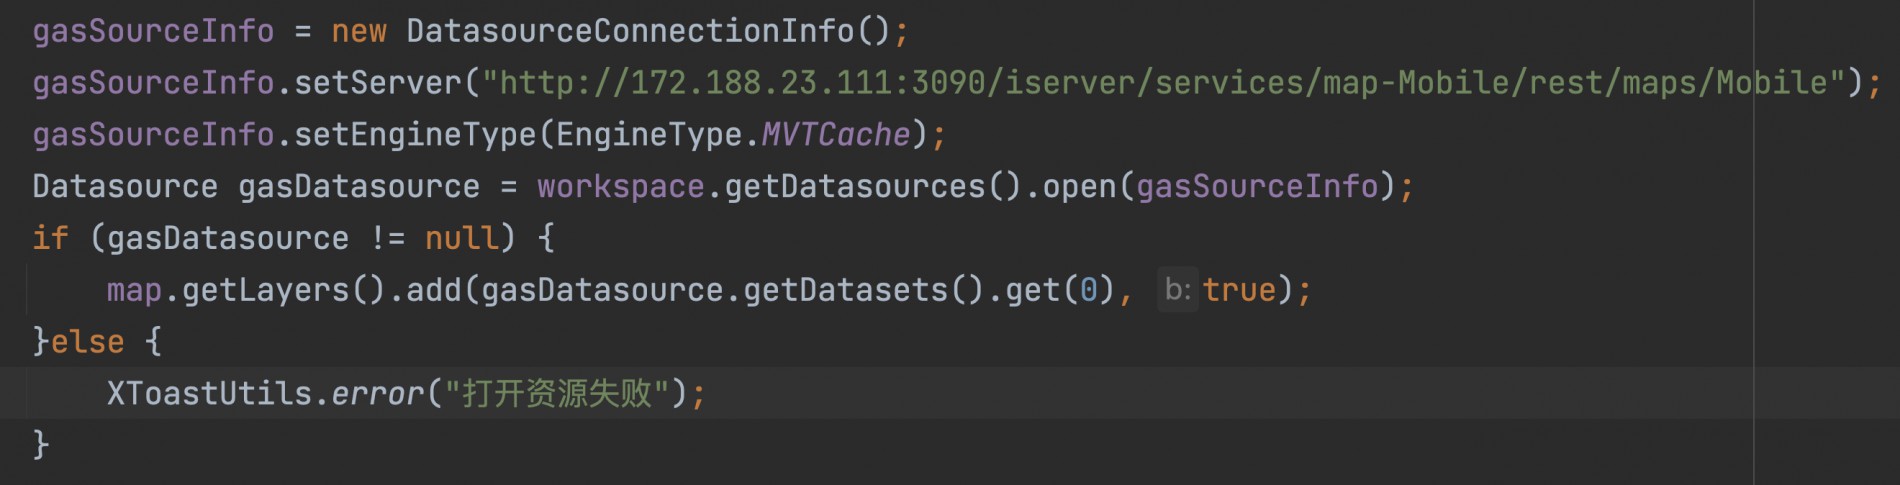Click the EngineType class reference
This screenshot has height=485, width=1900.
[x=649, y=135]
